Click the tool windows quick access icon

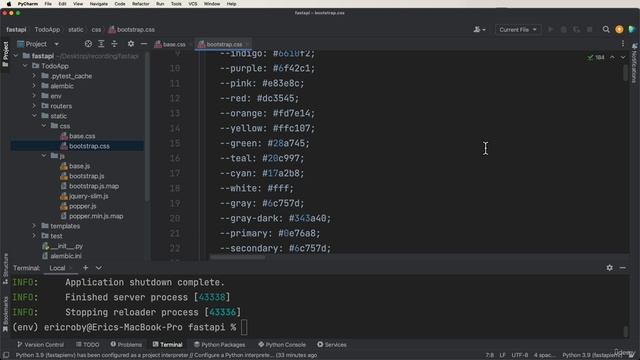[6, 355]
